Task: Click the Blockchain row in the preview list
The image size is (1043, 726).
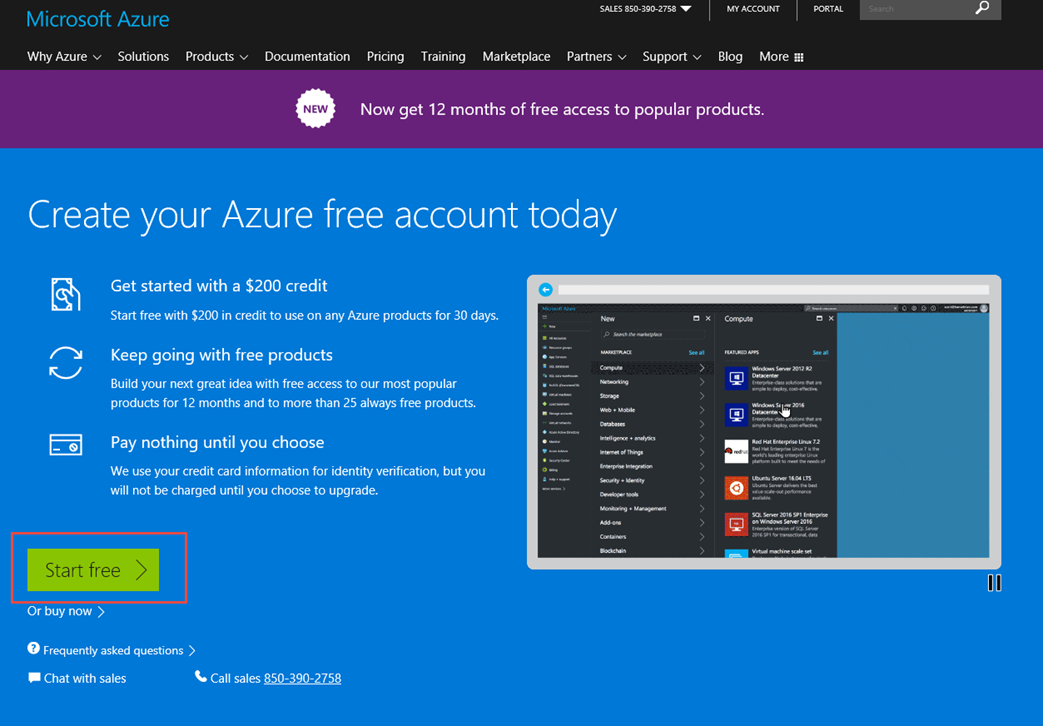Action: coord(652,551)
